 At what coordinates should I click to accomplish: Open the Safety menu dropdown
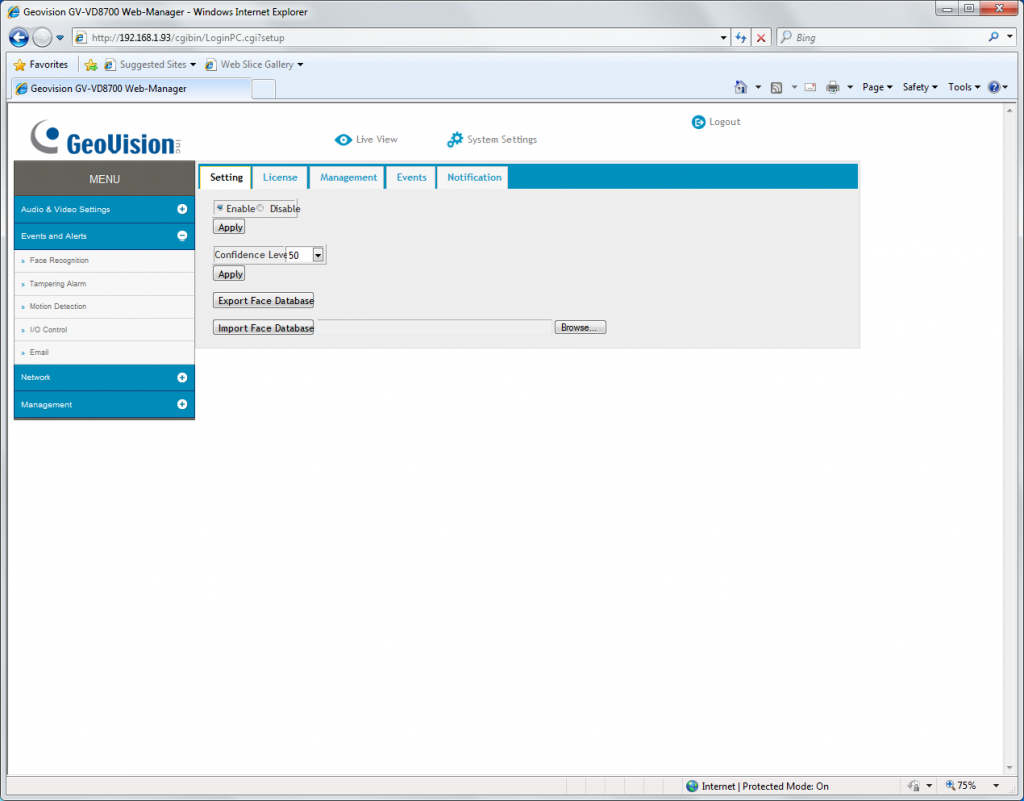click(920, 87)
